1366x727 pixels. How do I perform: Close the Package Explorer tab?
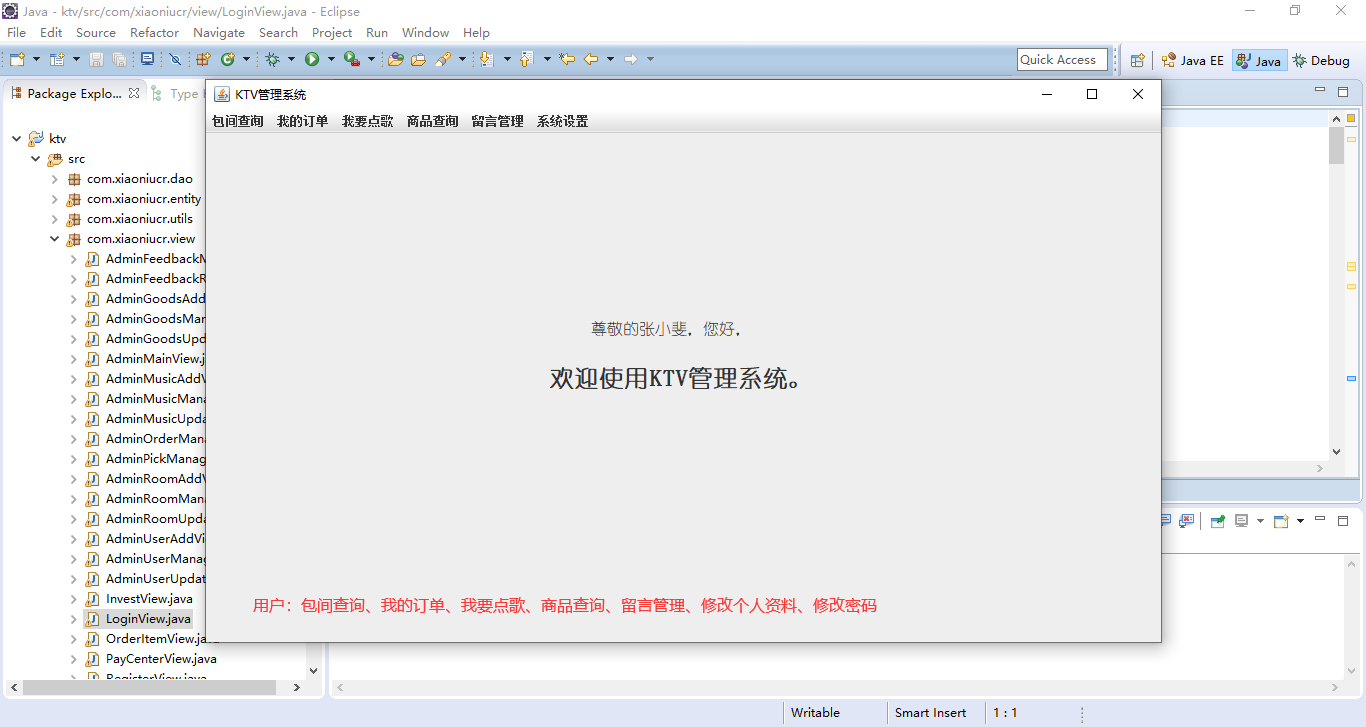(x=134, y=93)
